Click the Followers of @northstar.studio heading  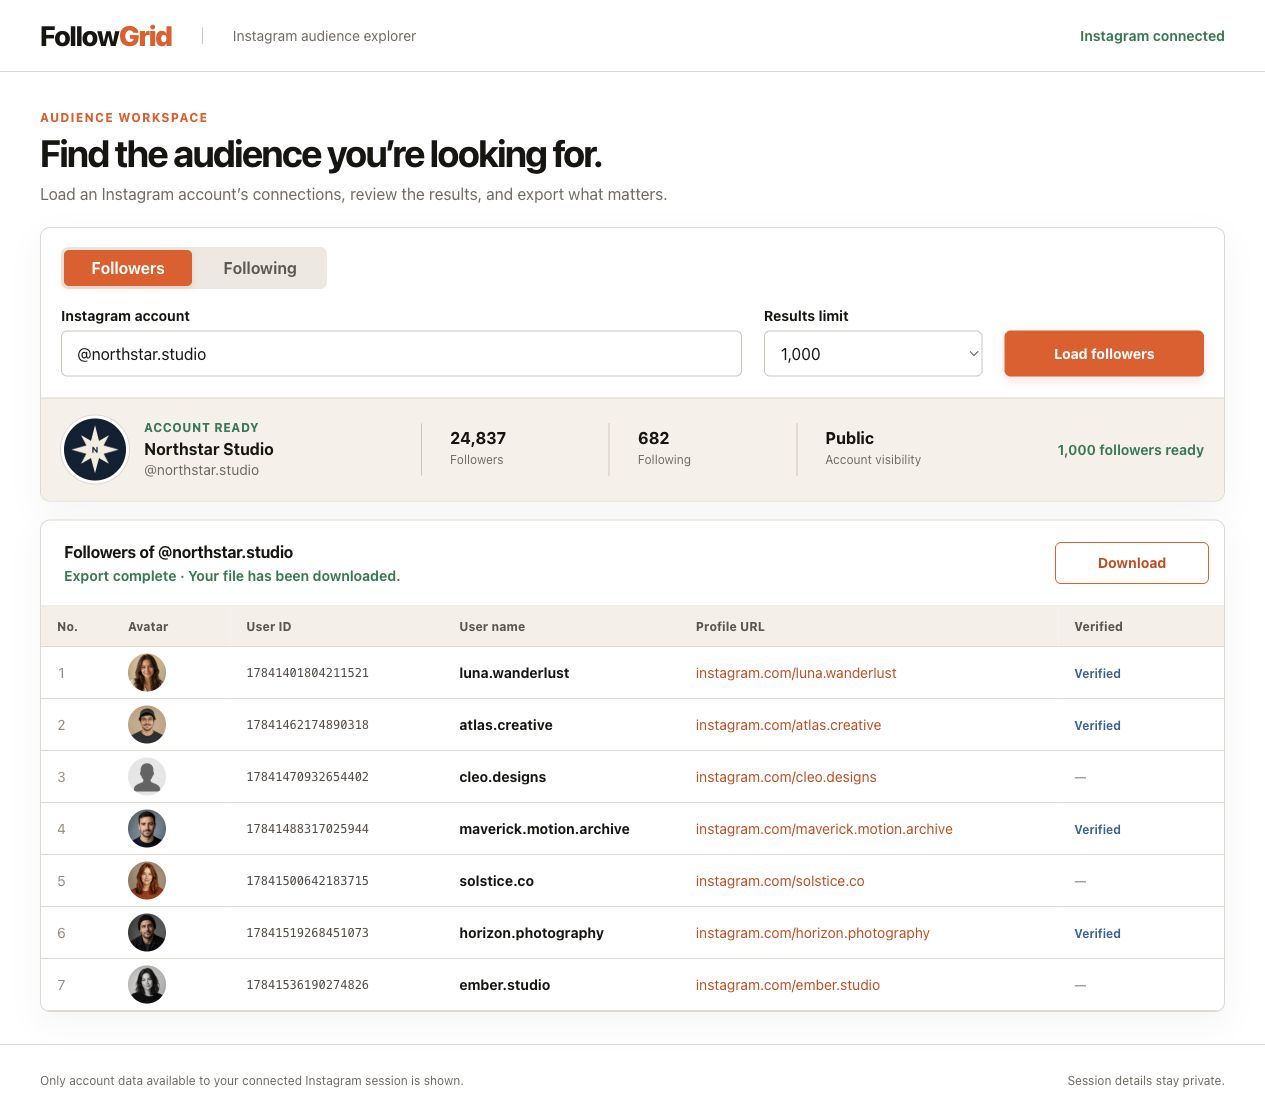pos(178,552)
